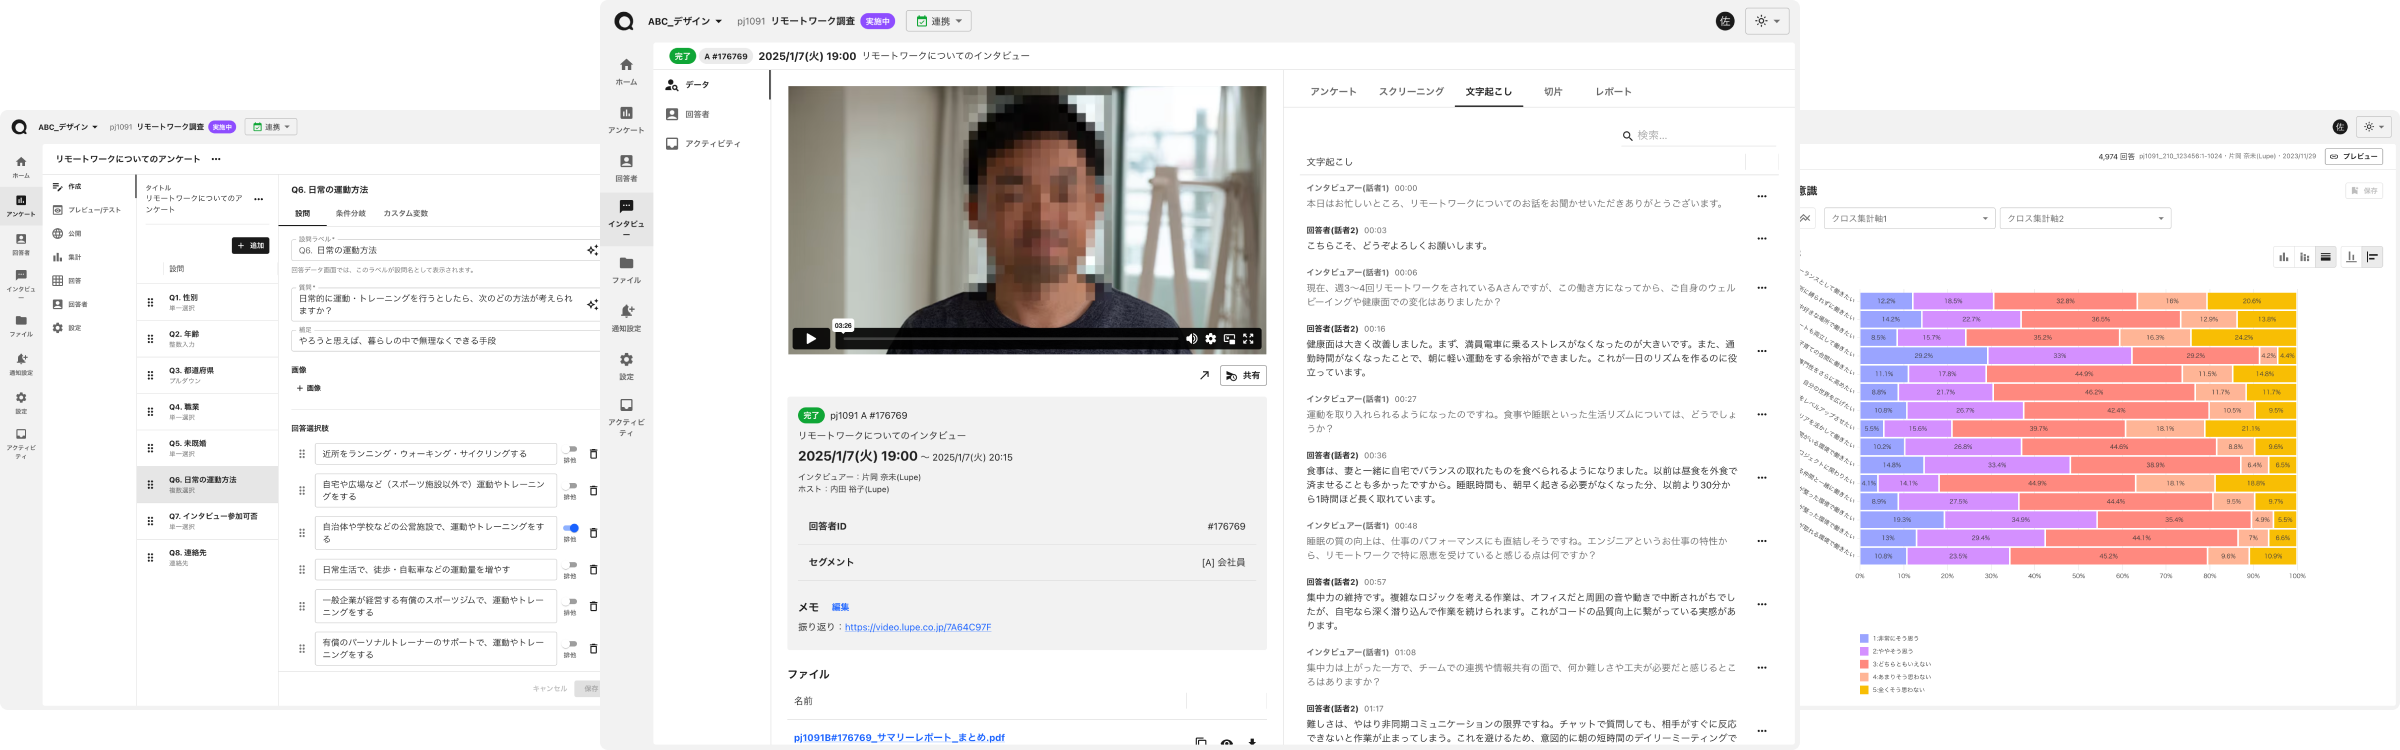Mute the video with the speaker icon
The width and height of the screenshot is (2400, 750).
tap(1191, 339)
